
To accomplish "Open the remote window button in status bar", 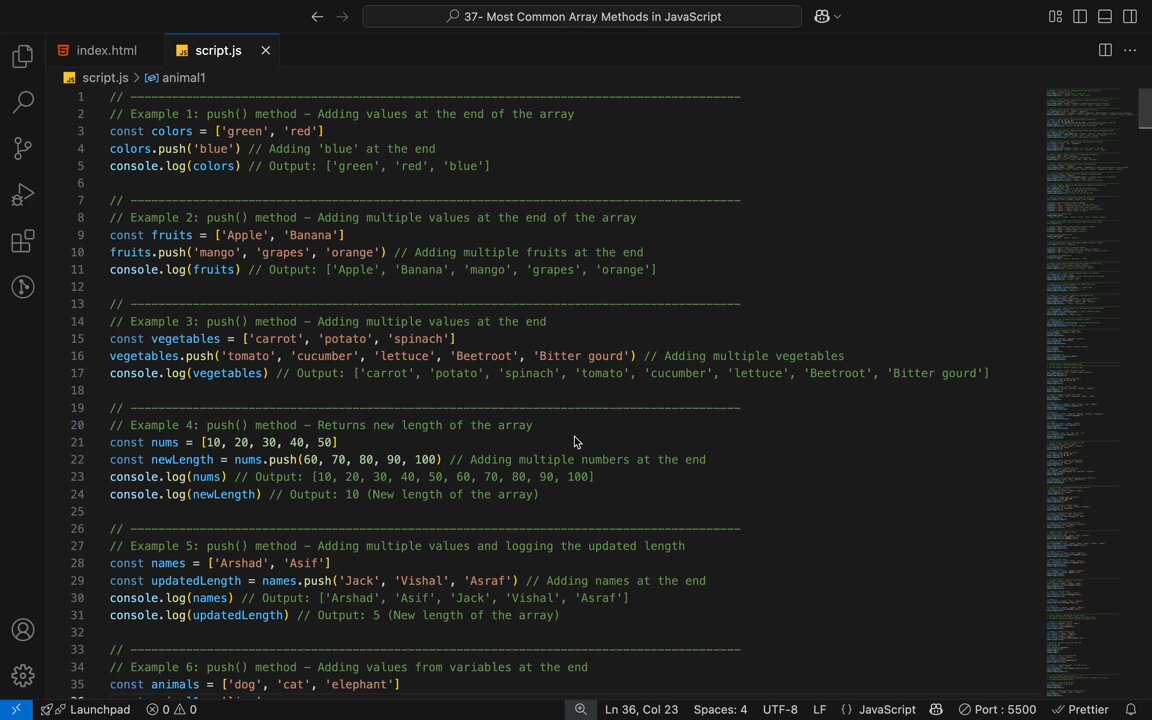I will coord(16,709).
